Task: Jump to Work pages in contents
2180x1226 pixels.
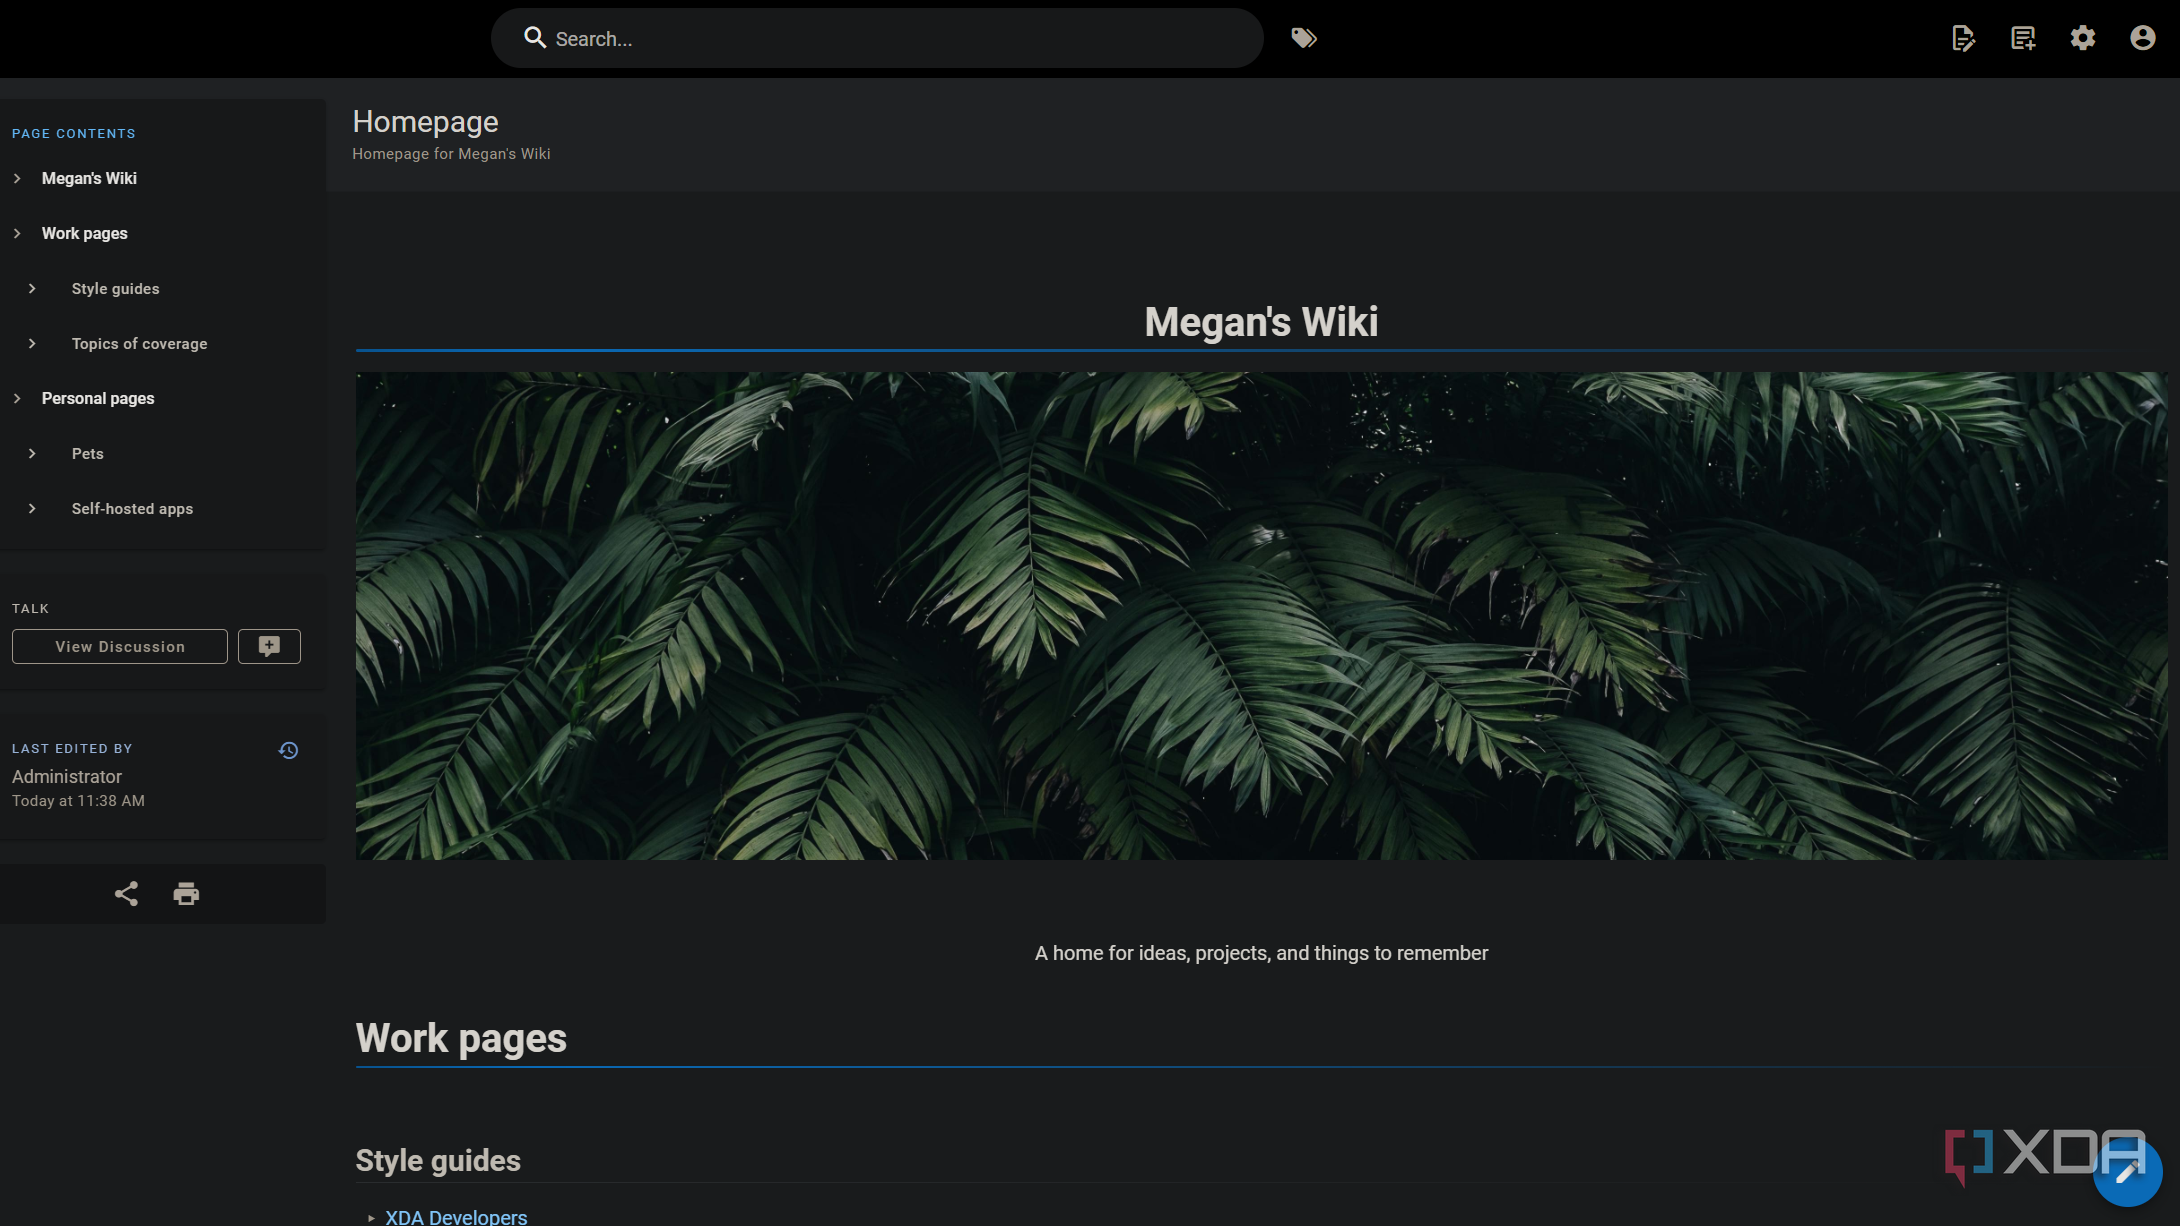Action: [x=85, y=233]
